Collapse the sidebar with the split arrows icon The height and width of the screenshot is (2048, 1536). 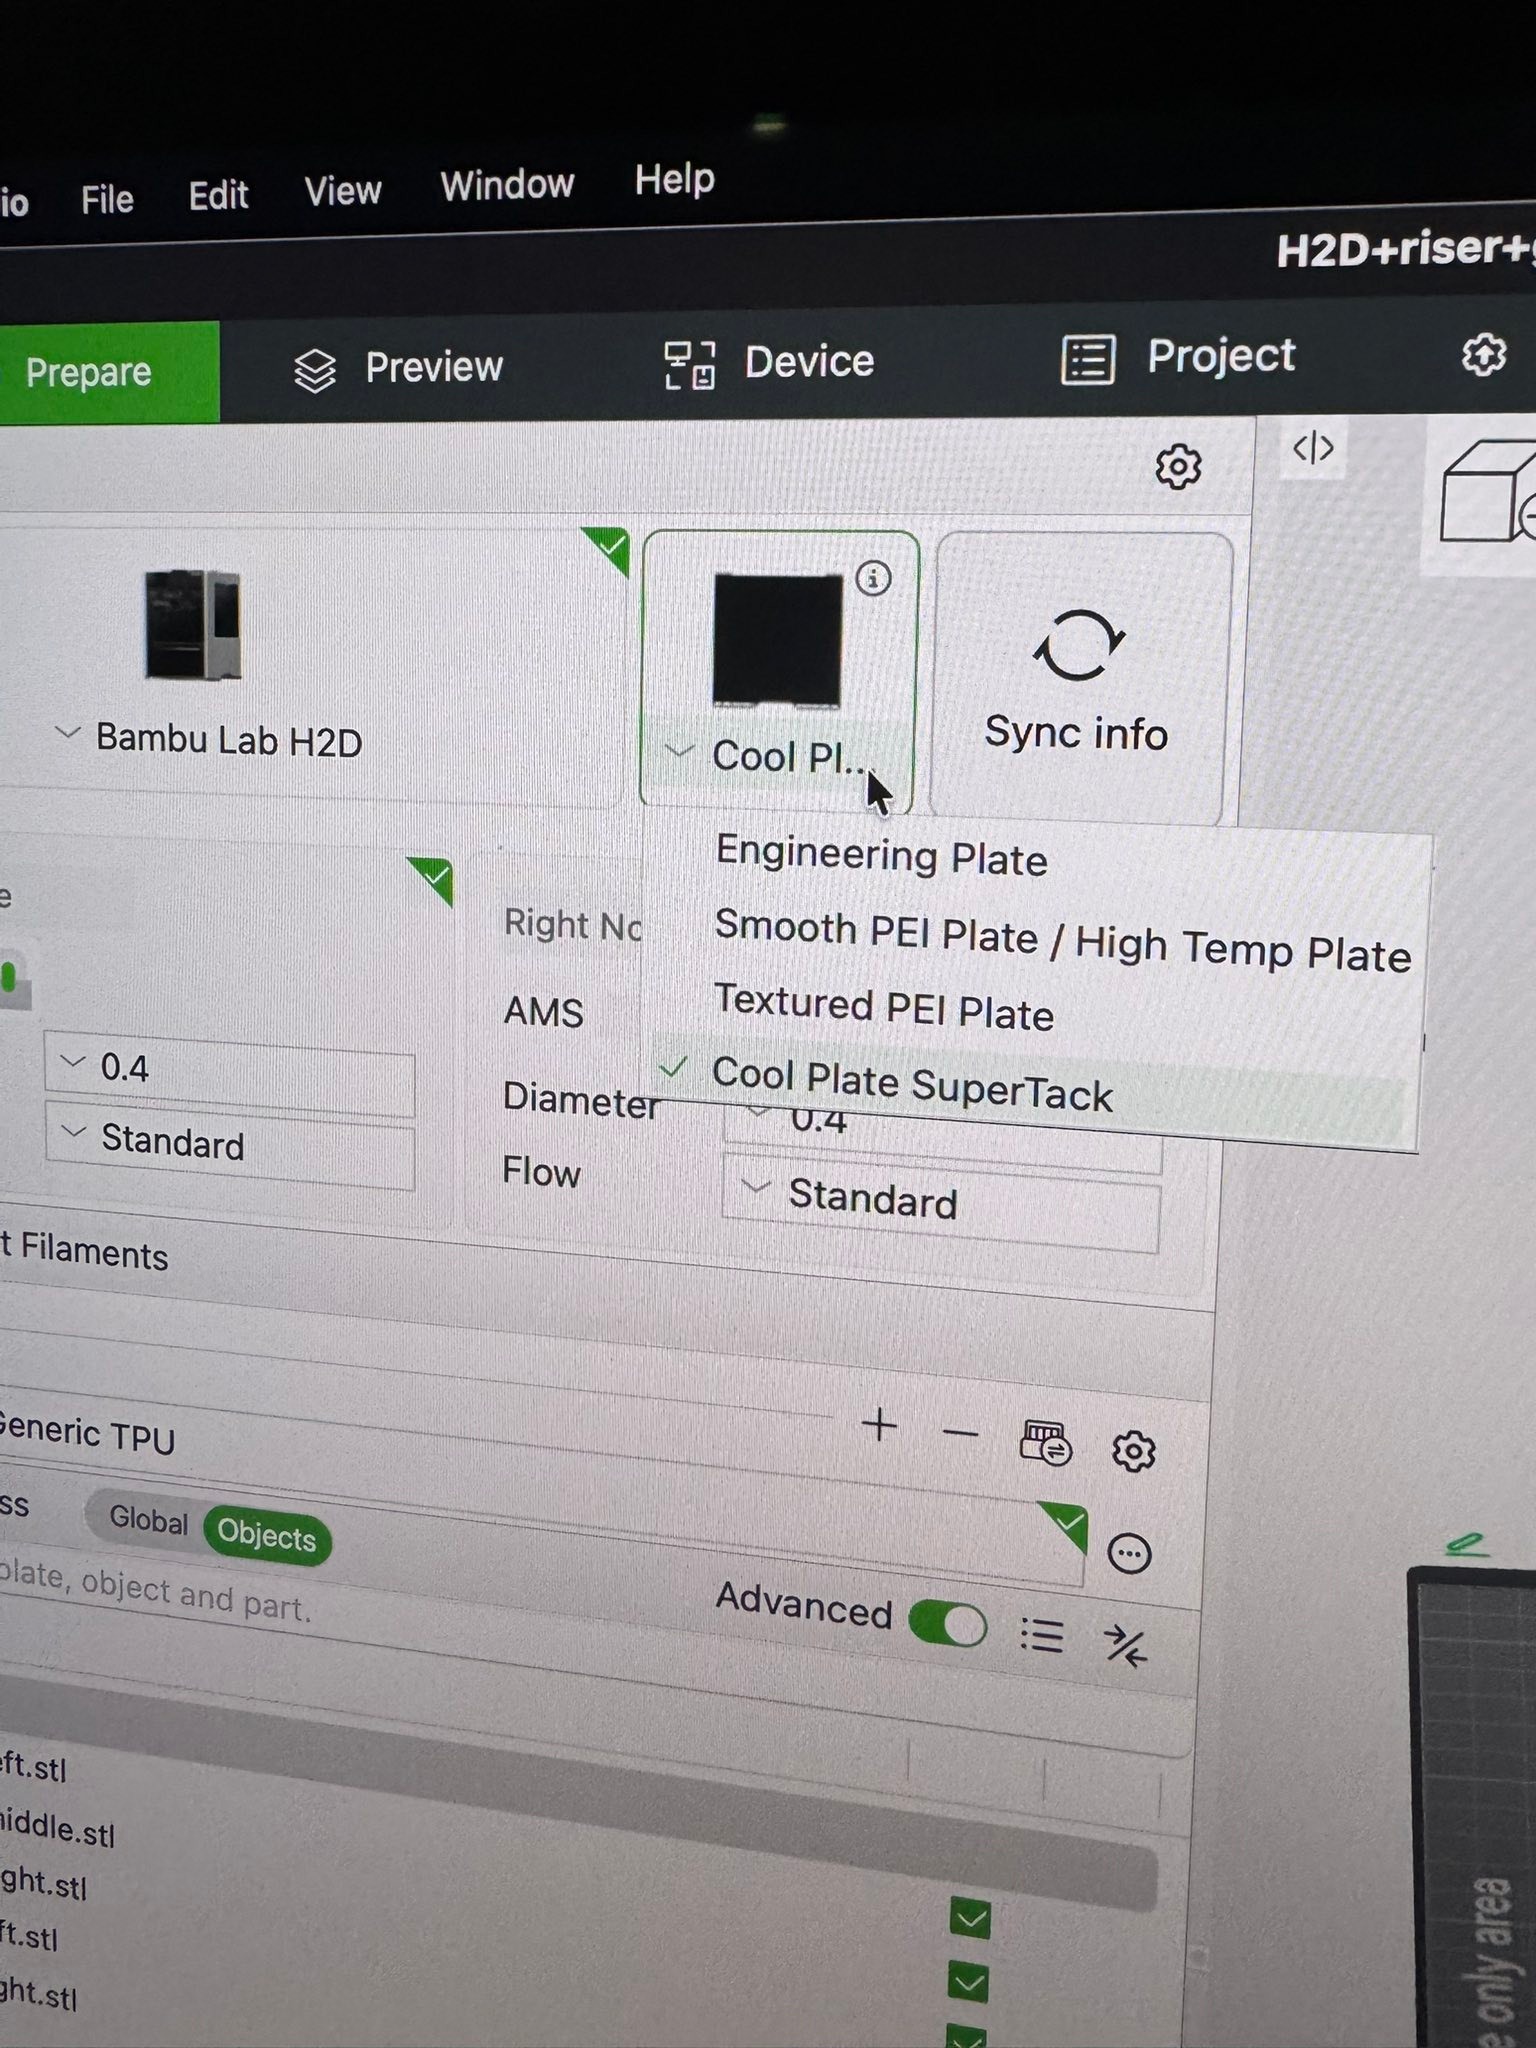point(1313,448)
